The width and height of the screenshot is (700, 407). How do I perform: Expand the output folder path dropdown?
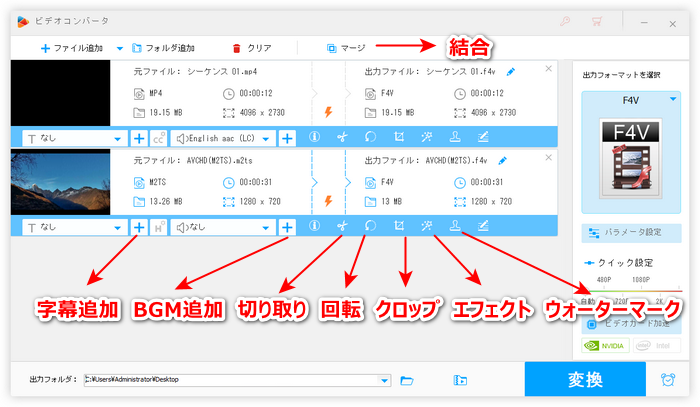pos(385,380)
